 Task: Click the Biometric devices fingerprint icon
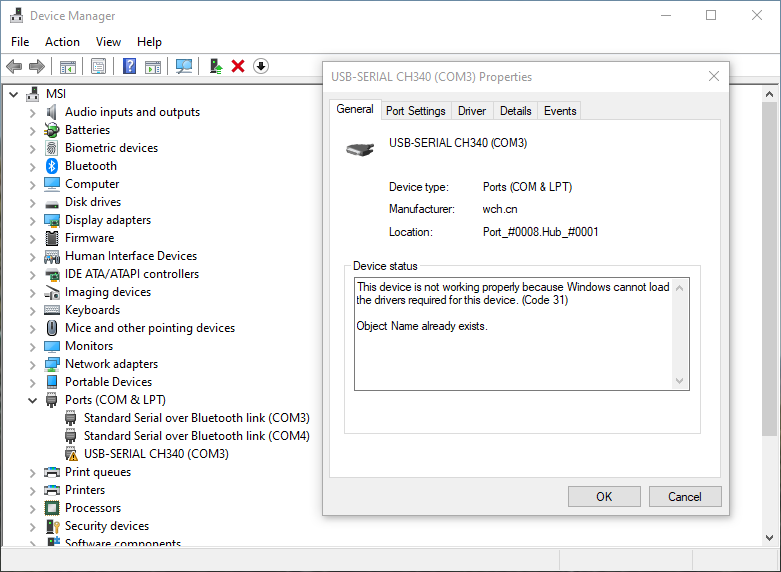point(52,148)
